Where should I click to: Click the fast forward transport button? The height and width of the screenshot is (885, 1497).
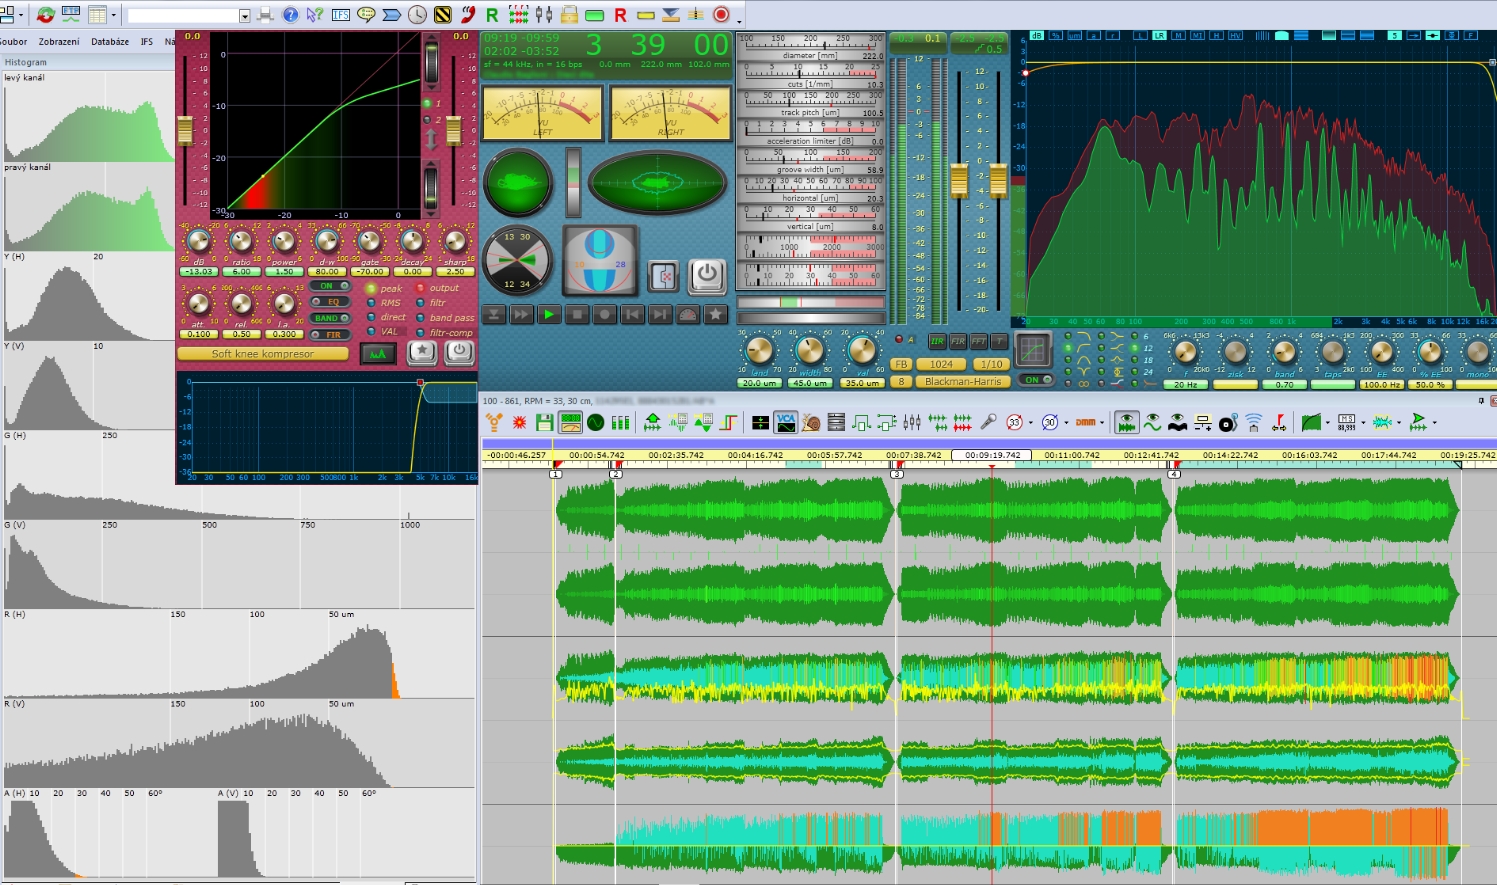pos(521,315)
